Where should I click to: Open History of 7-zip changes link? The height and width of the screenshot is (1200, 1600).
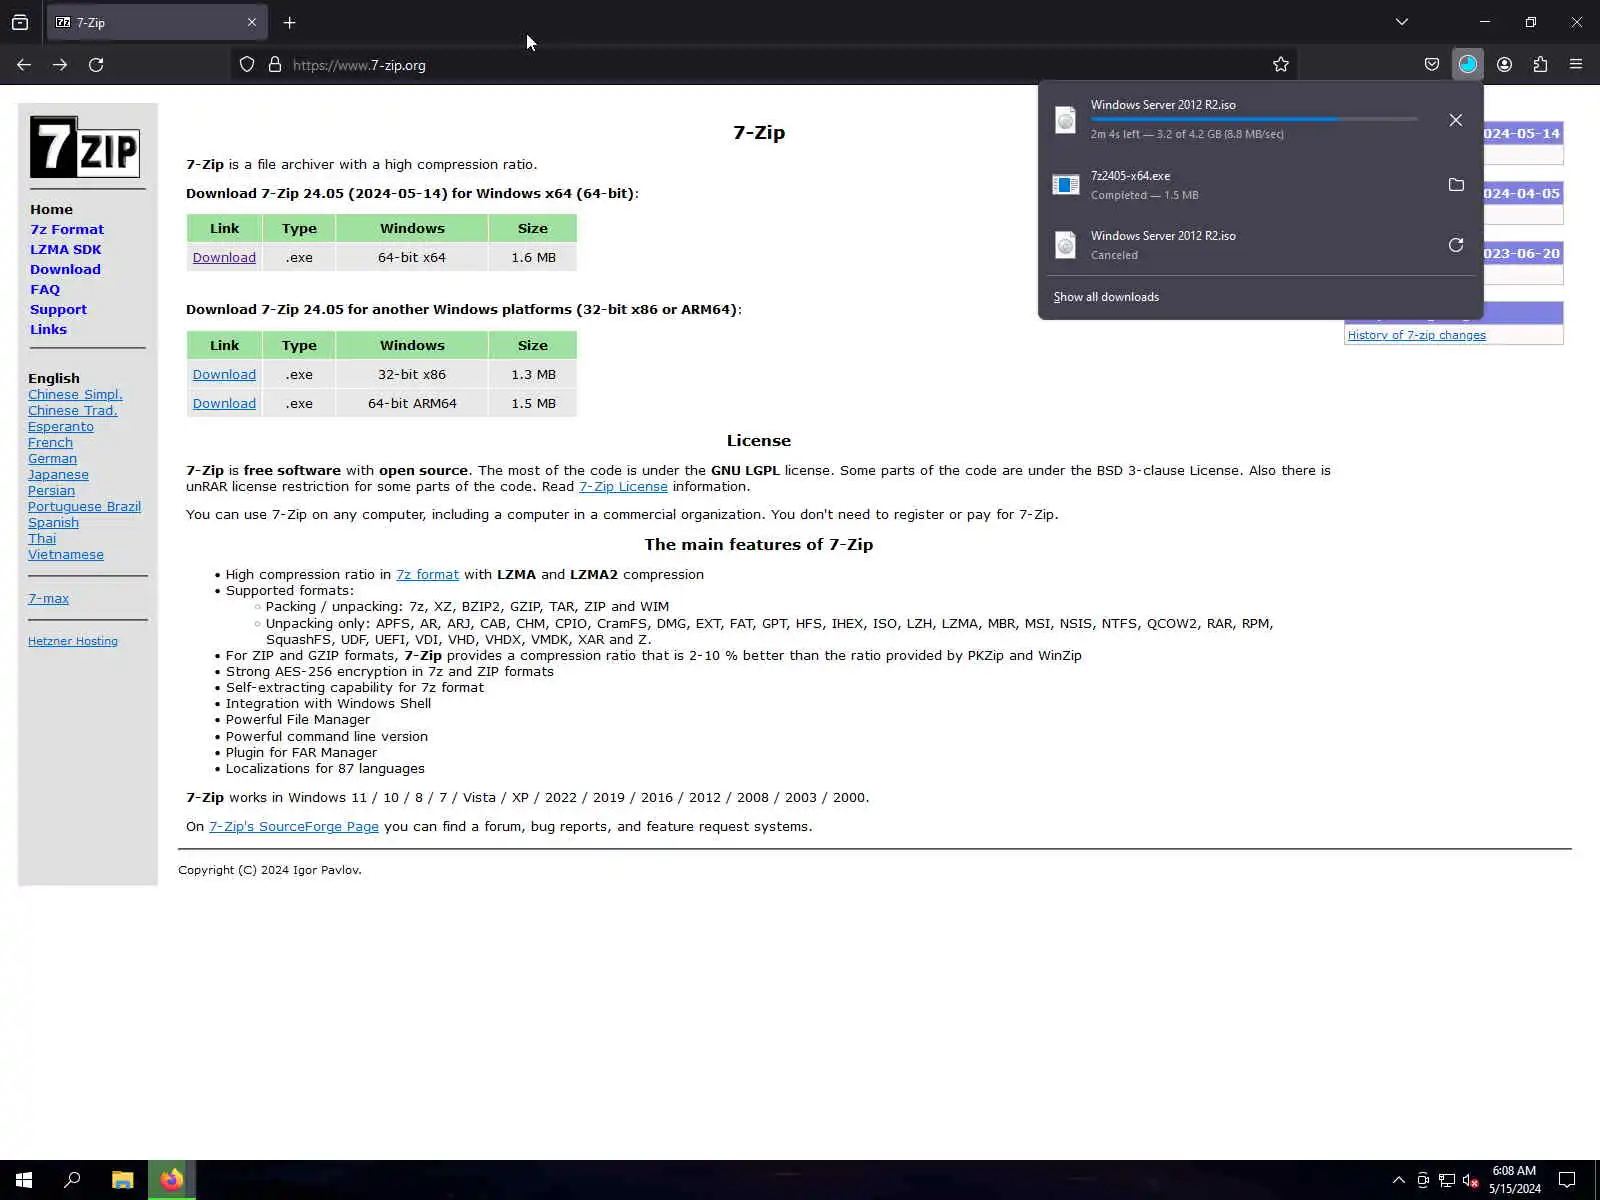[x=1416, y=335]
